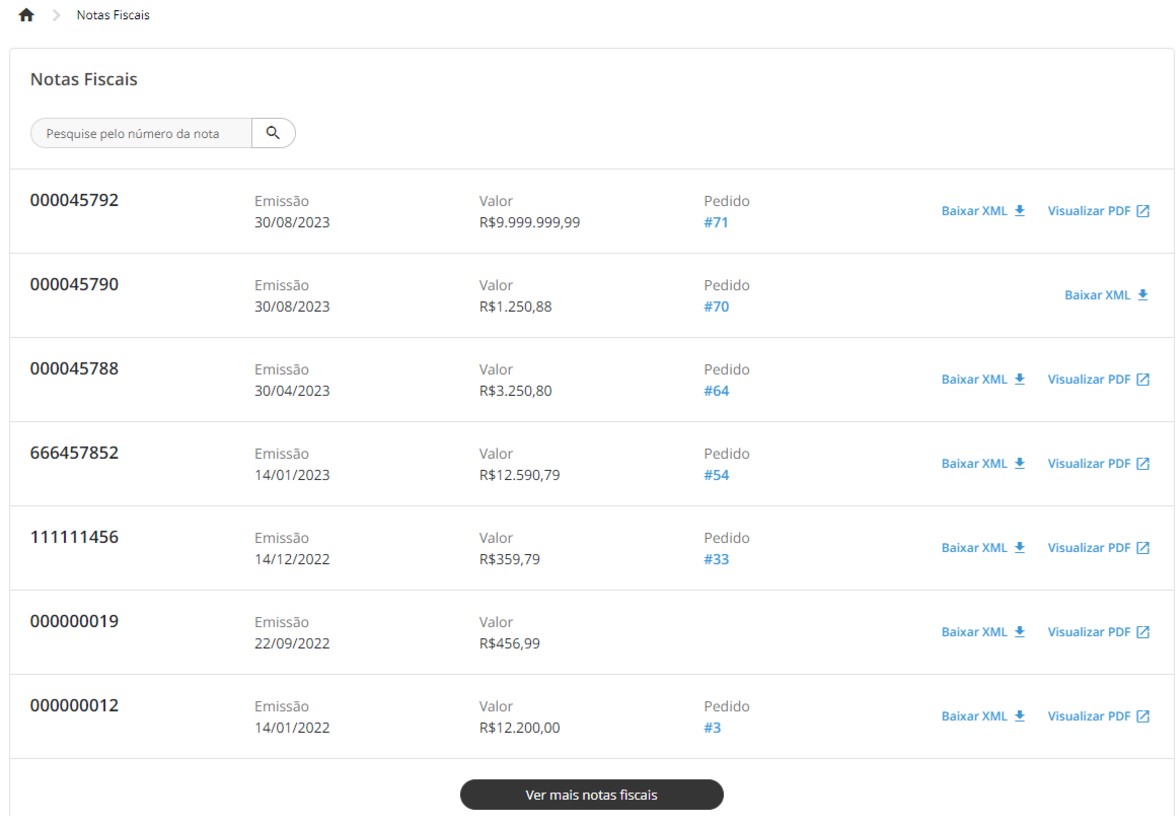The width and height of the screenshot is (1176, 816).
Task: Select invoice number 000000012
Action: point(74,706)
